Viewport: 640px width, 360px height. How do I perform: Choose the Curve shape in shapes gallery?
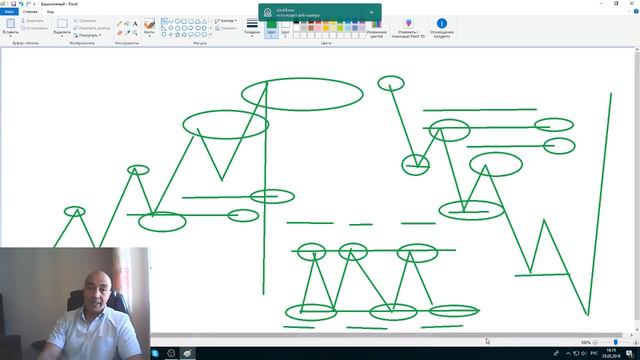point(171,21)
